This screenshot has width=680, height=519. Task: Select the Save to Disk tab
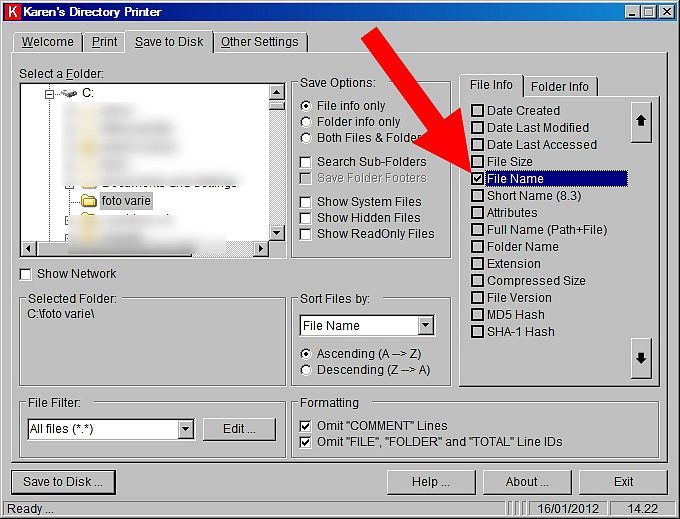(169, 42)
